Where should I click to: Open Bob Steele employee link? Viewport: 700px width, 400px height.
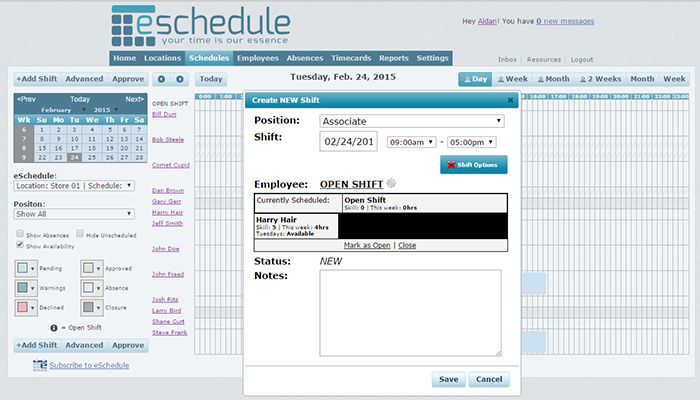[x=168, y=140]
